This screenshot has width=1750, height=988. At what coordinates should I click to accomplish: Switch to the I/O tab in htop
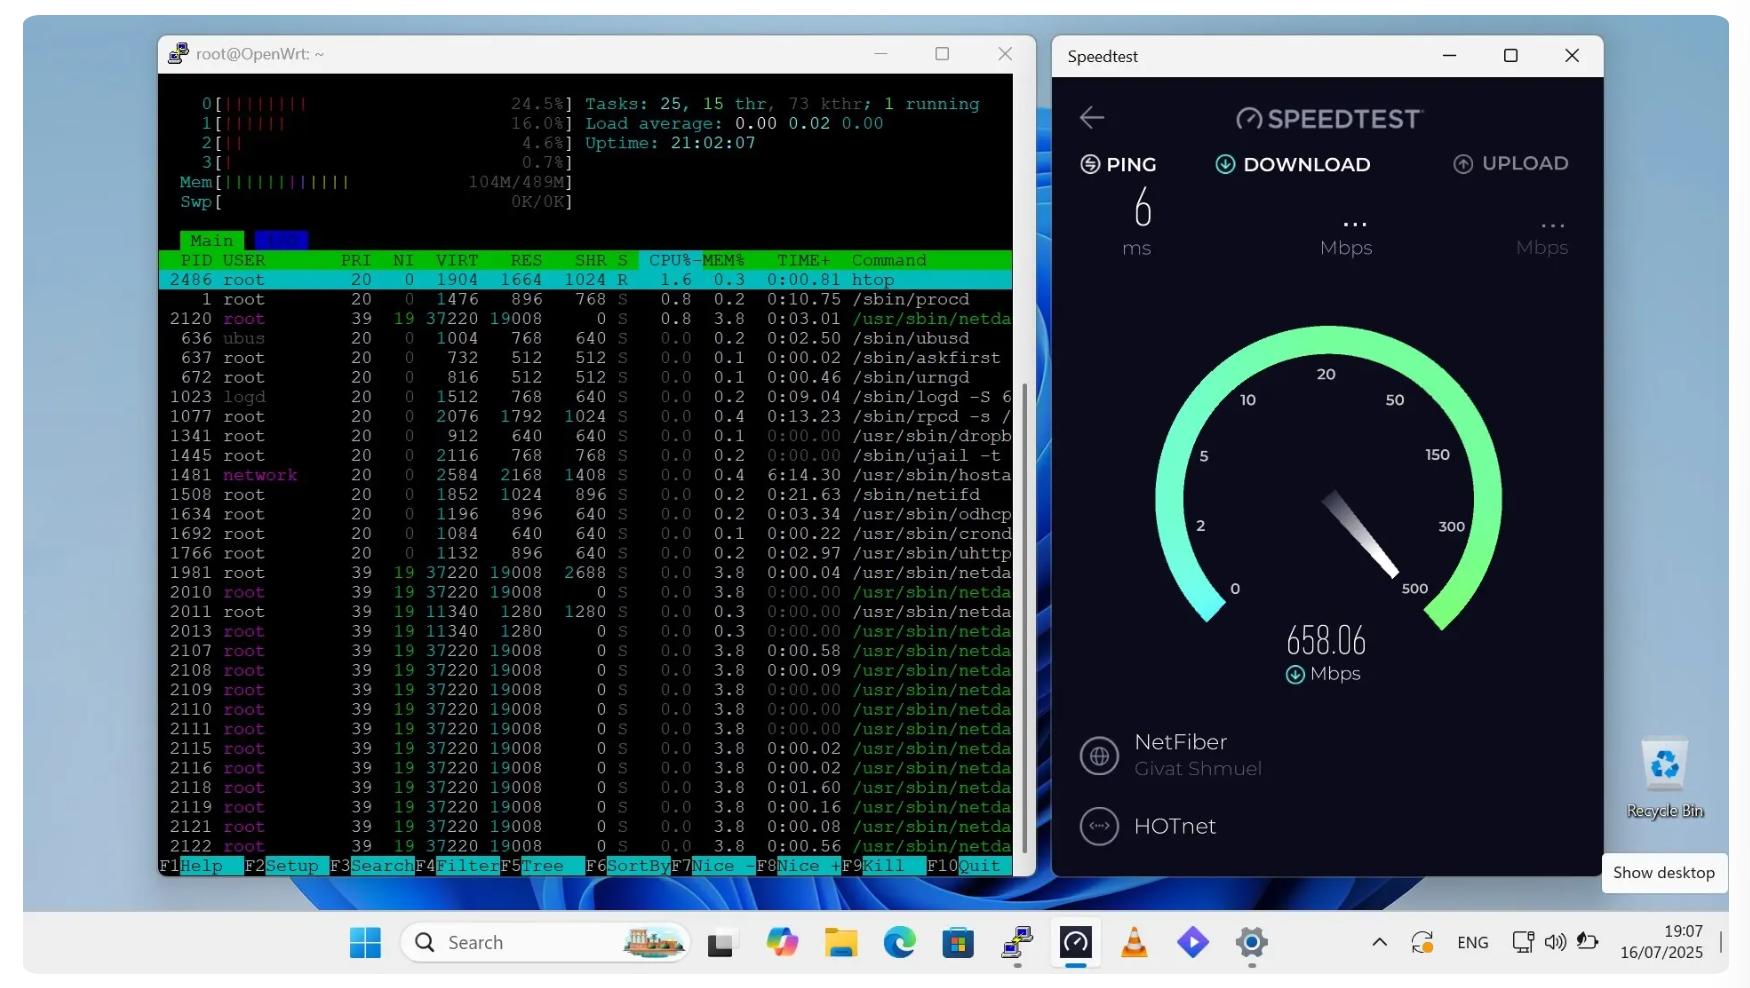[281, 240]
